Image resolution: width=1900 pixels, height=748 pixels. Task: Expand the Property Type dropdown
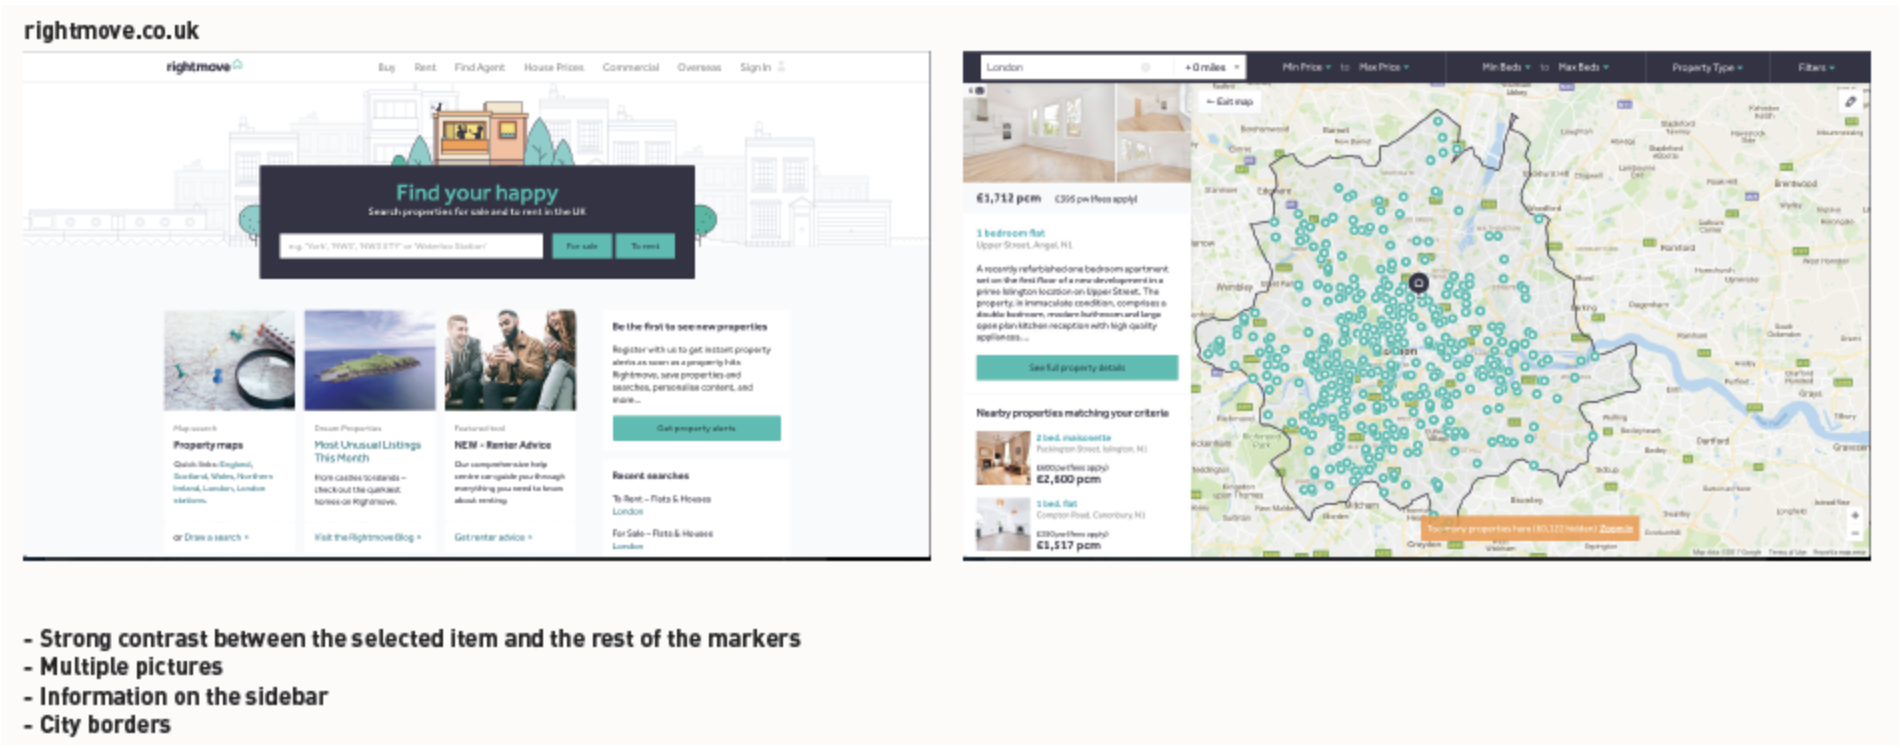click(1707, 67)
